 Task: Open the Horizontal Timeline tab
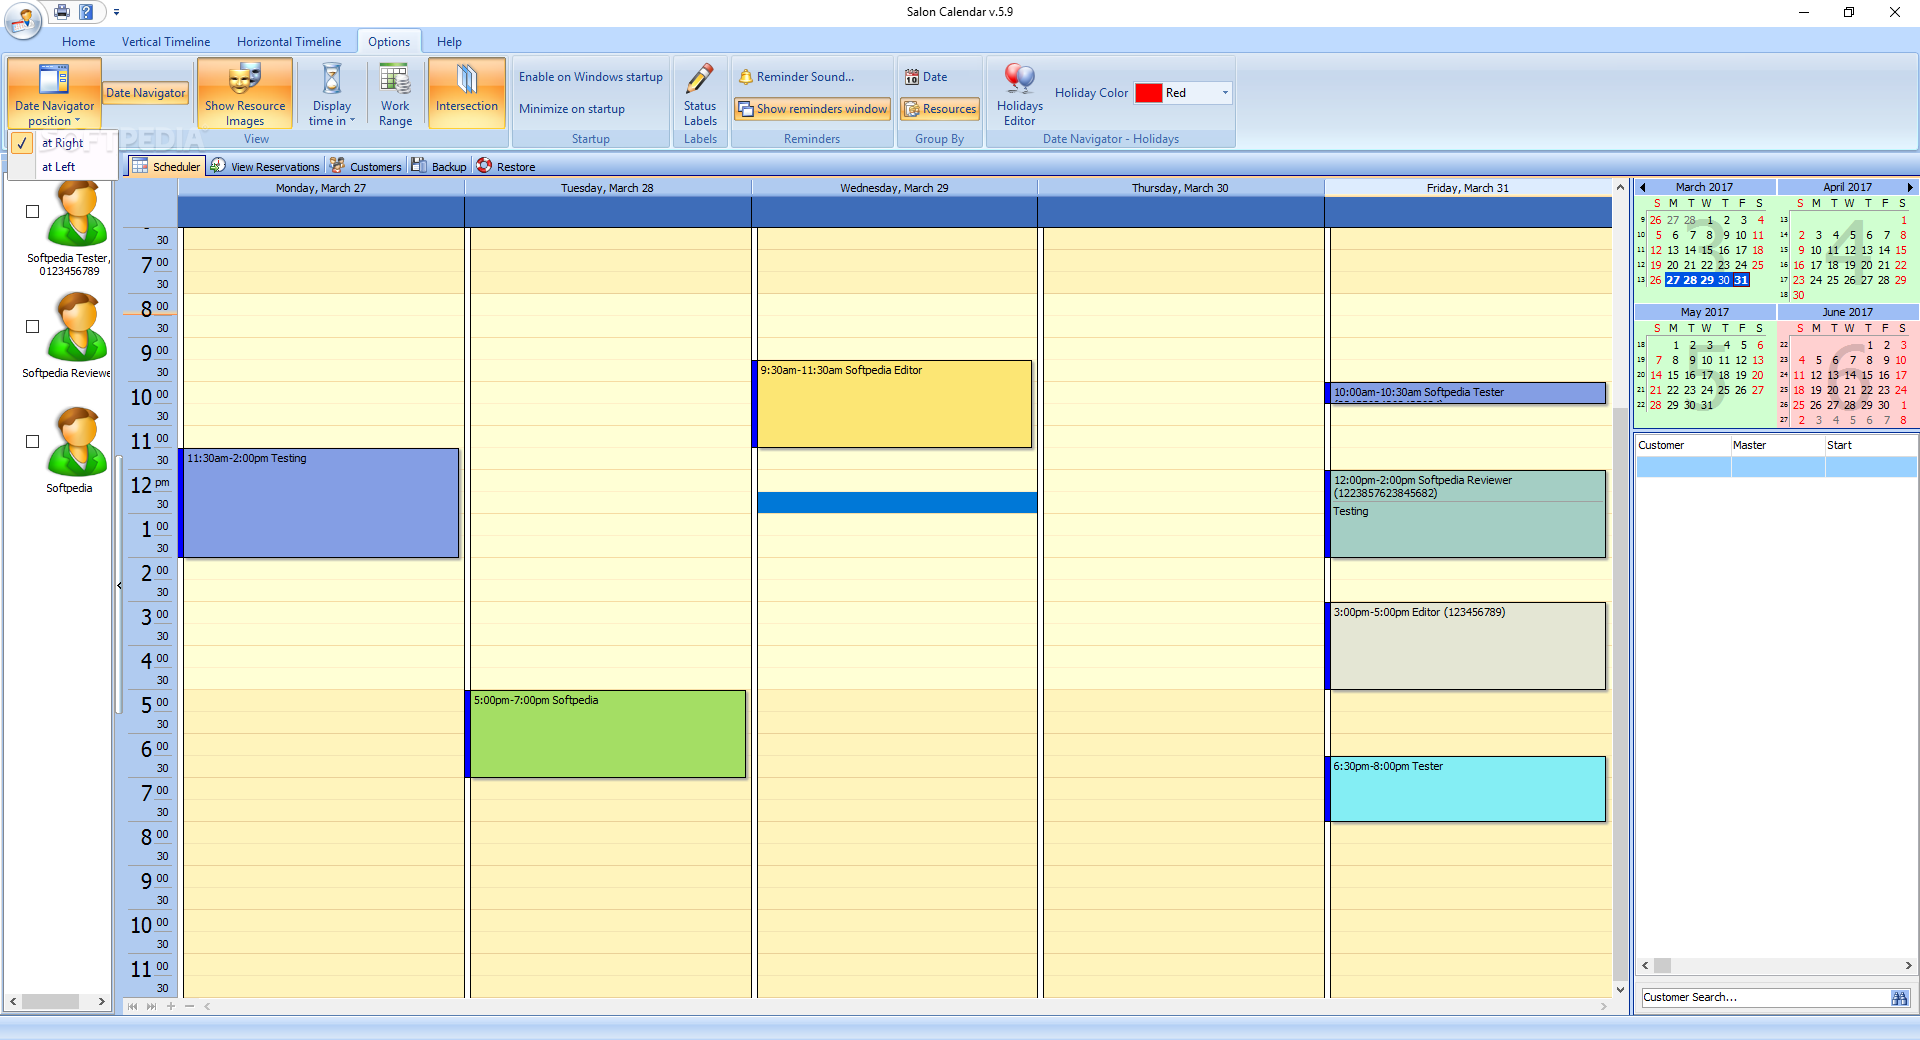[x=289, y=42]
